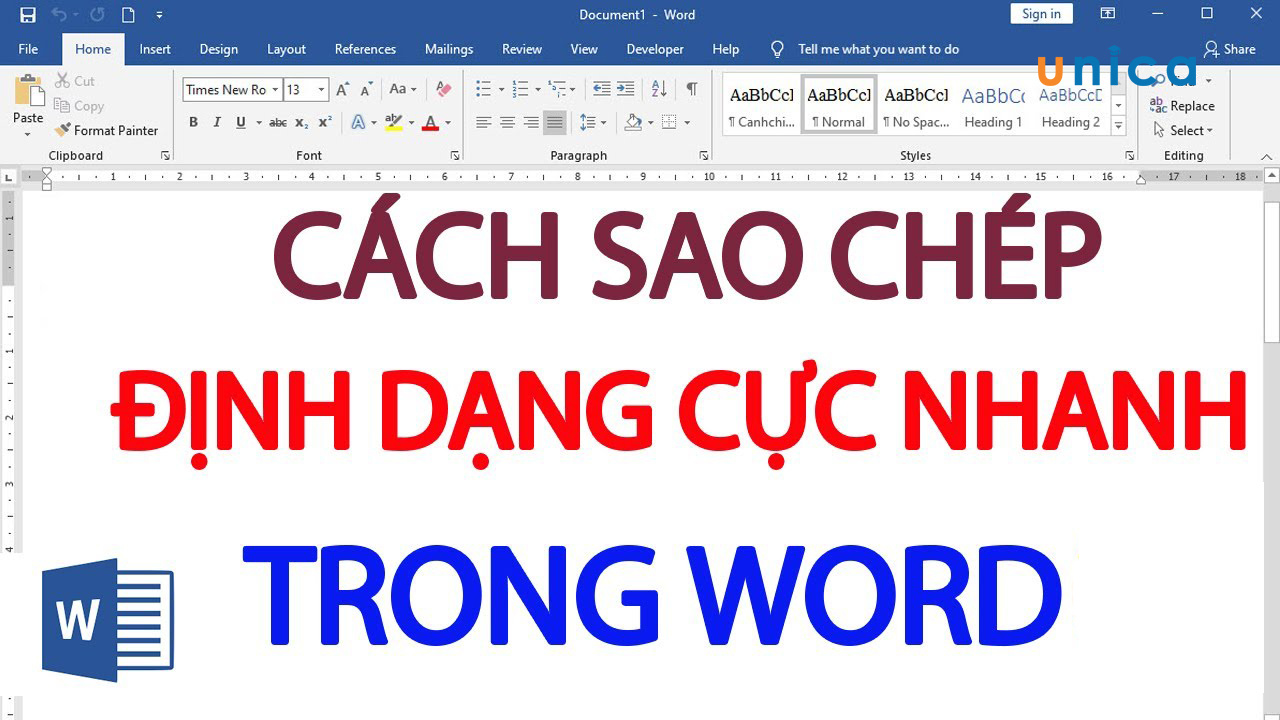Click the red Font Color swatch
The height and width of the screenshot is (720, 1280).
[x=430, y=122]
